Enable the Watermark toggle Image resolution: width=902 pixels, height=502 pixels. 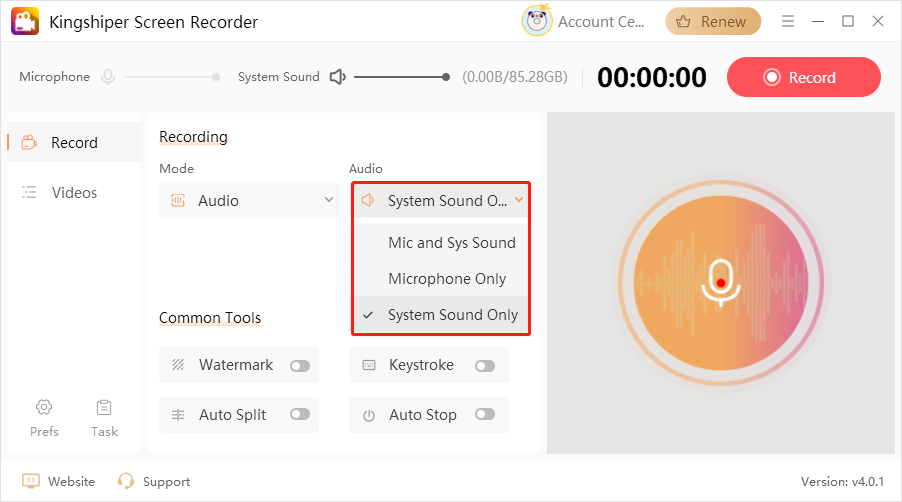click(300, 366)
